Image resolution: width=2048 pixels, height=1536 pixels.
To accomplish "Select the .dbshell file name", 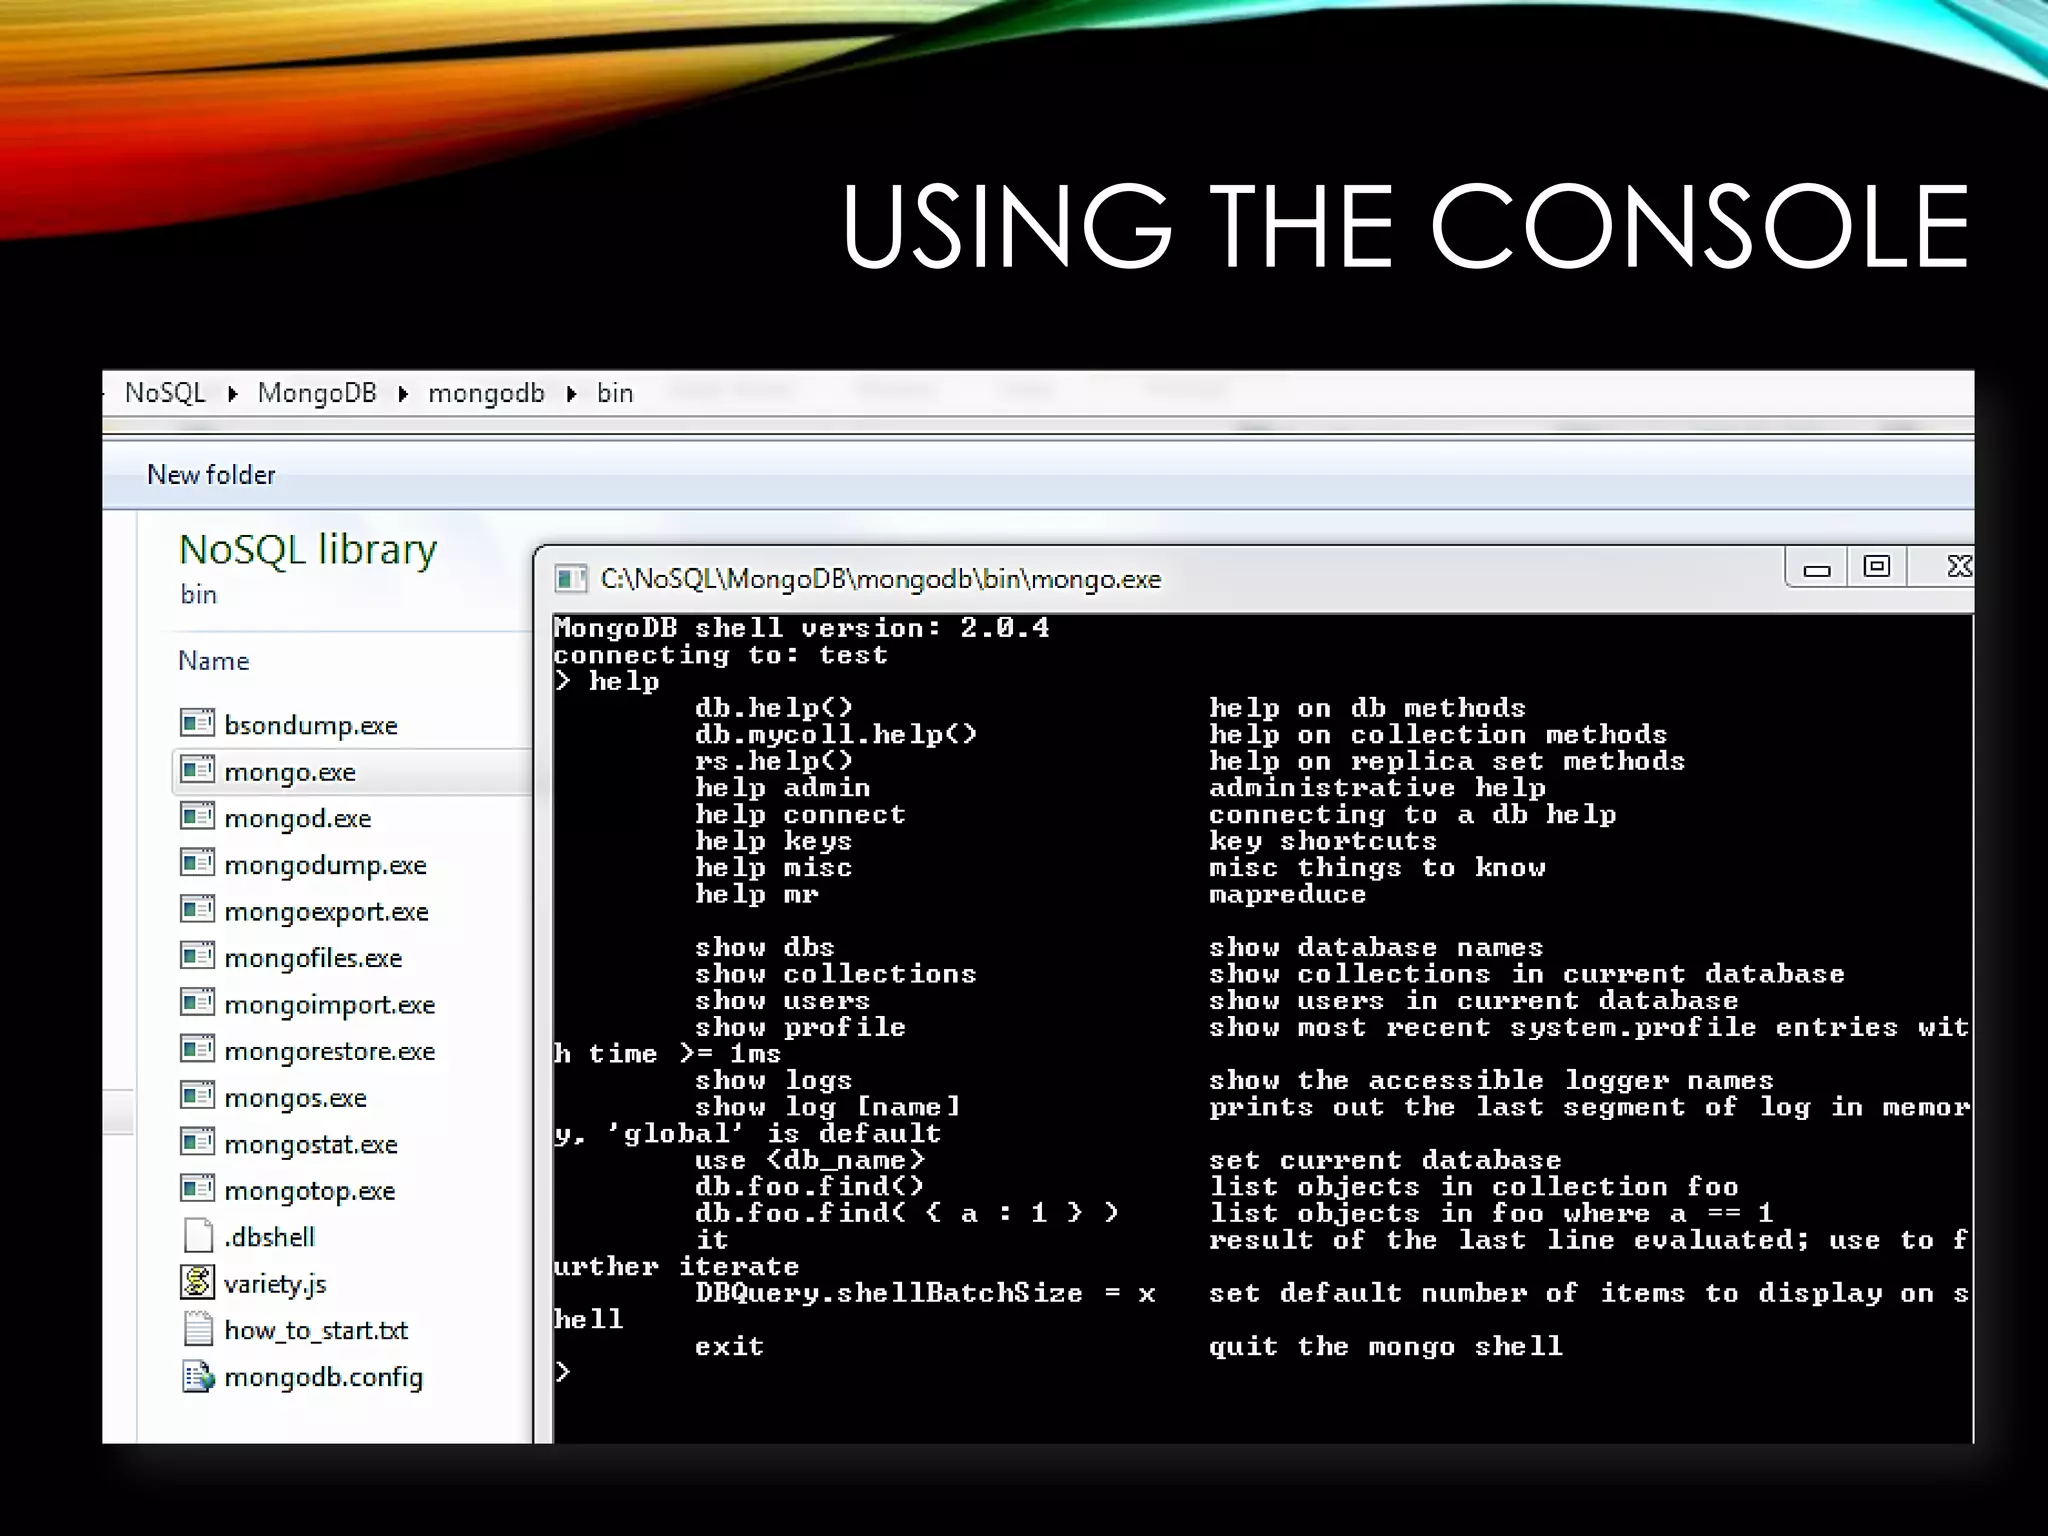I will click(x=270, y=1238).
